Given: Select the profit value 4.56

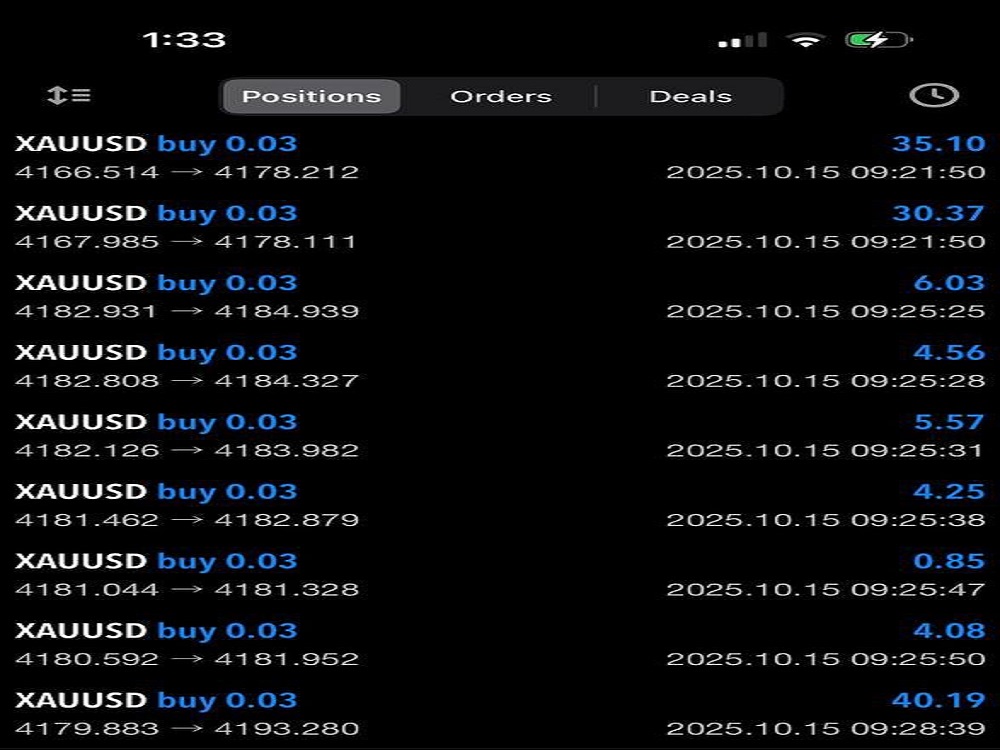Looking at the screenshot, I should pos(950,352).
